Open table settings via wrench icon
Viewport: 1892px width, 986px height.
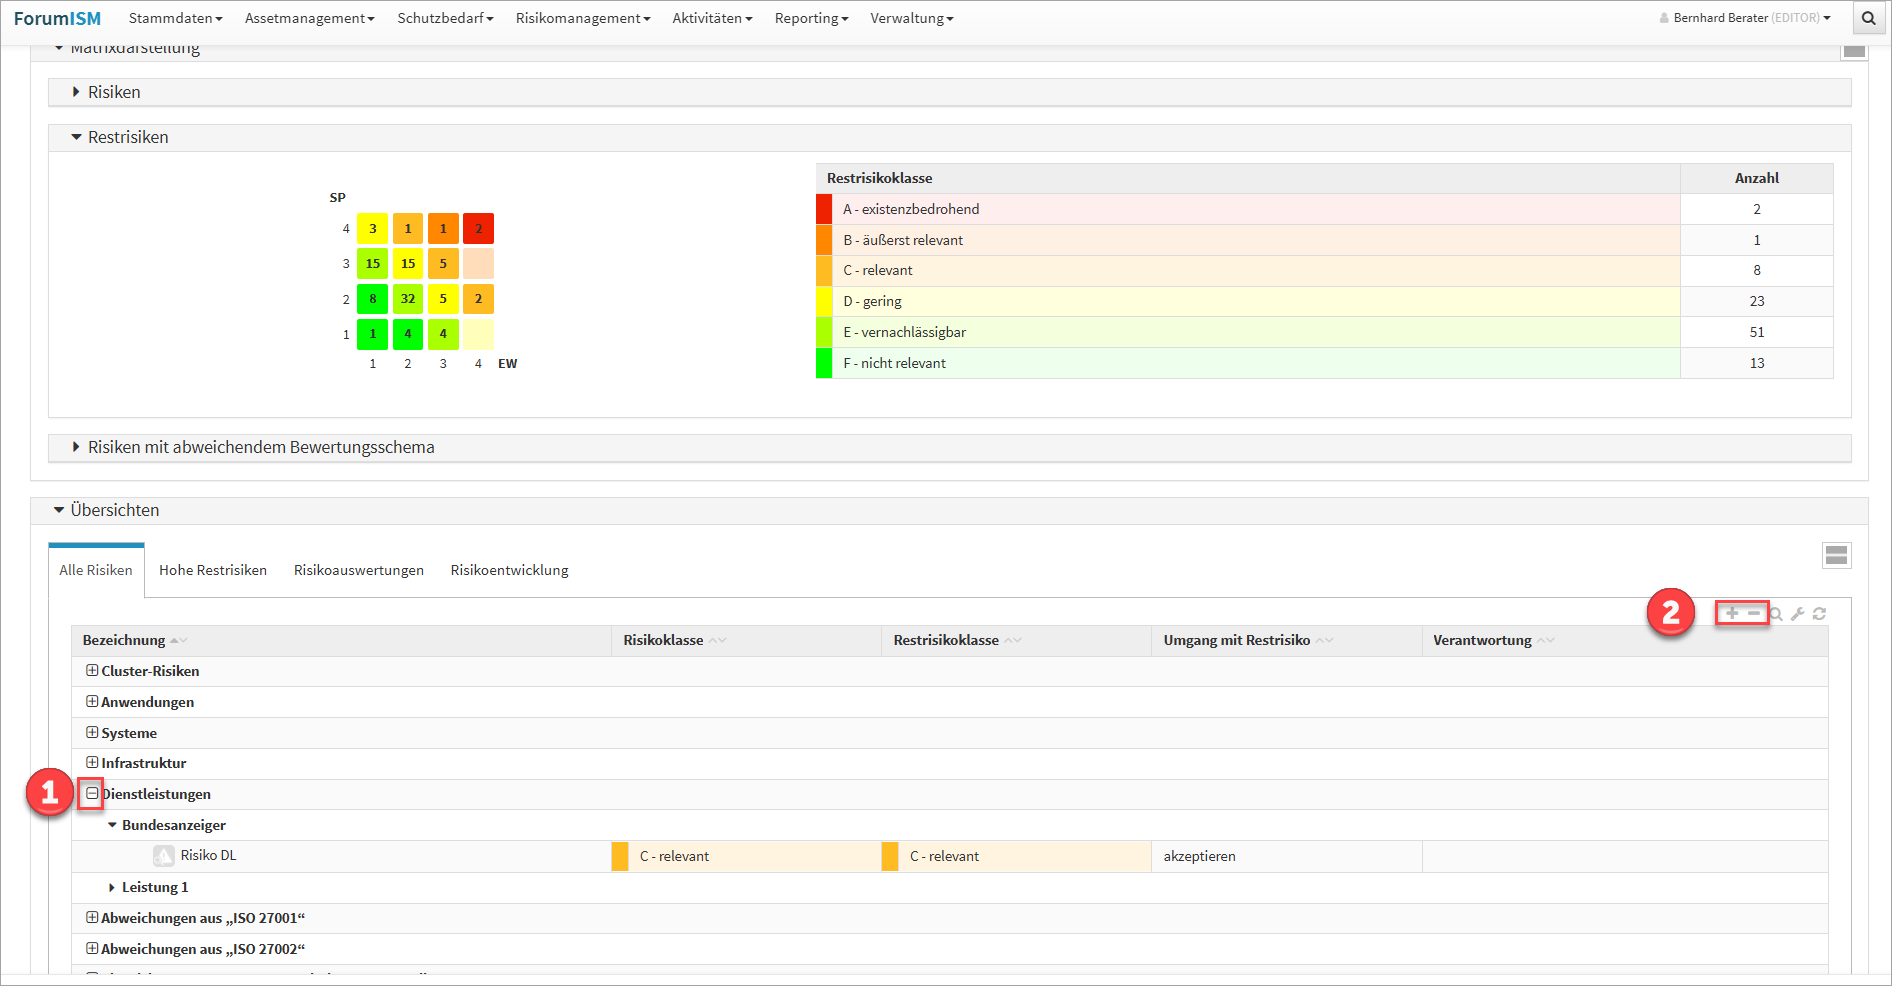pyautogui.click(x=1798, y=614)
